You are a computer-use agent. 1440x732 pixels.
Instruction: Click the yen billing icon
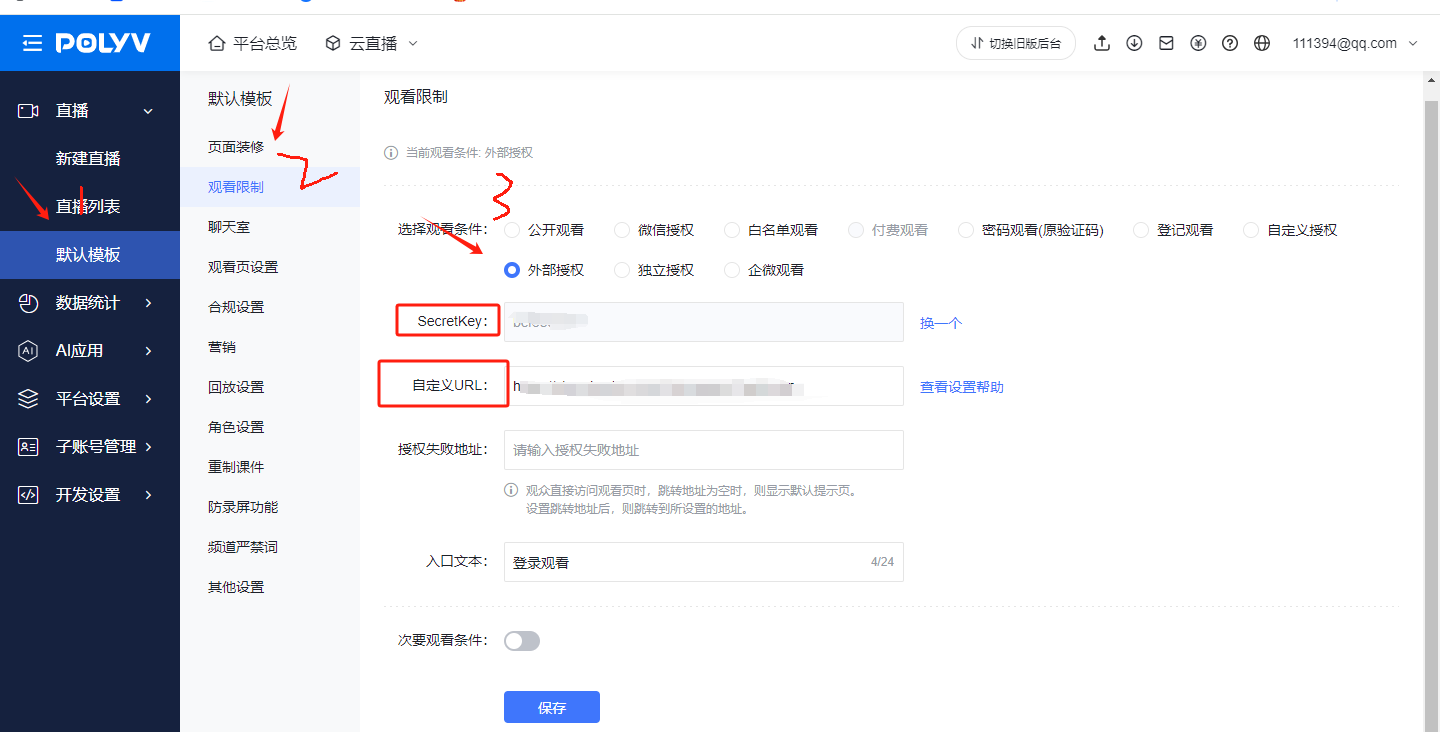[1198, 43]
